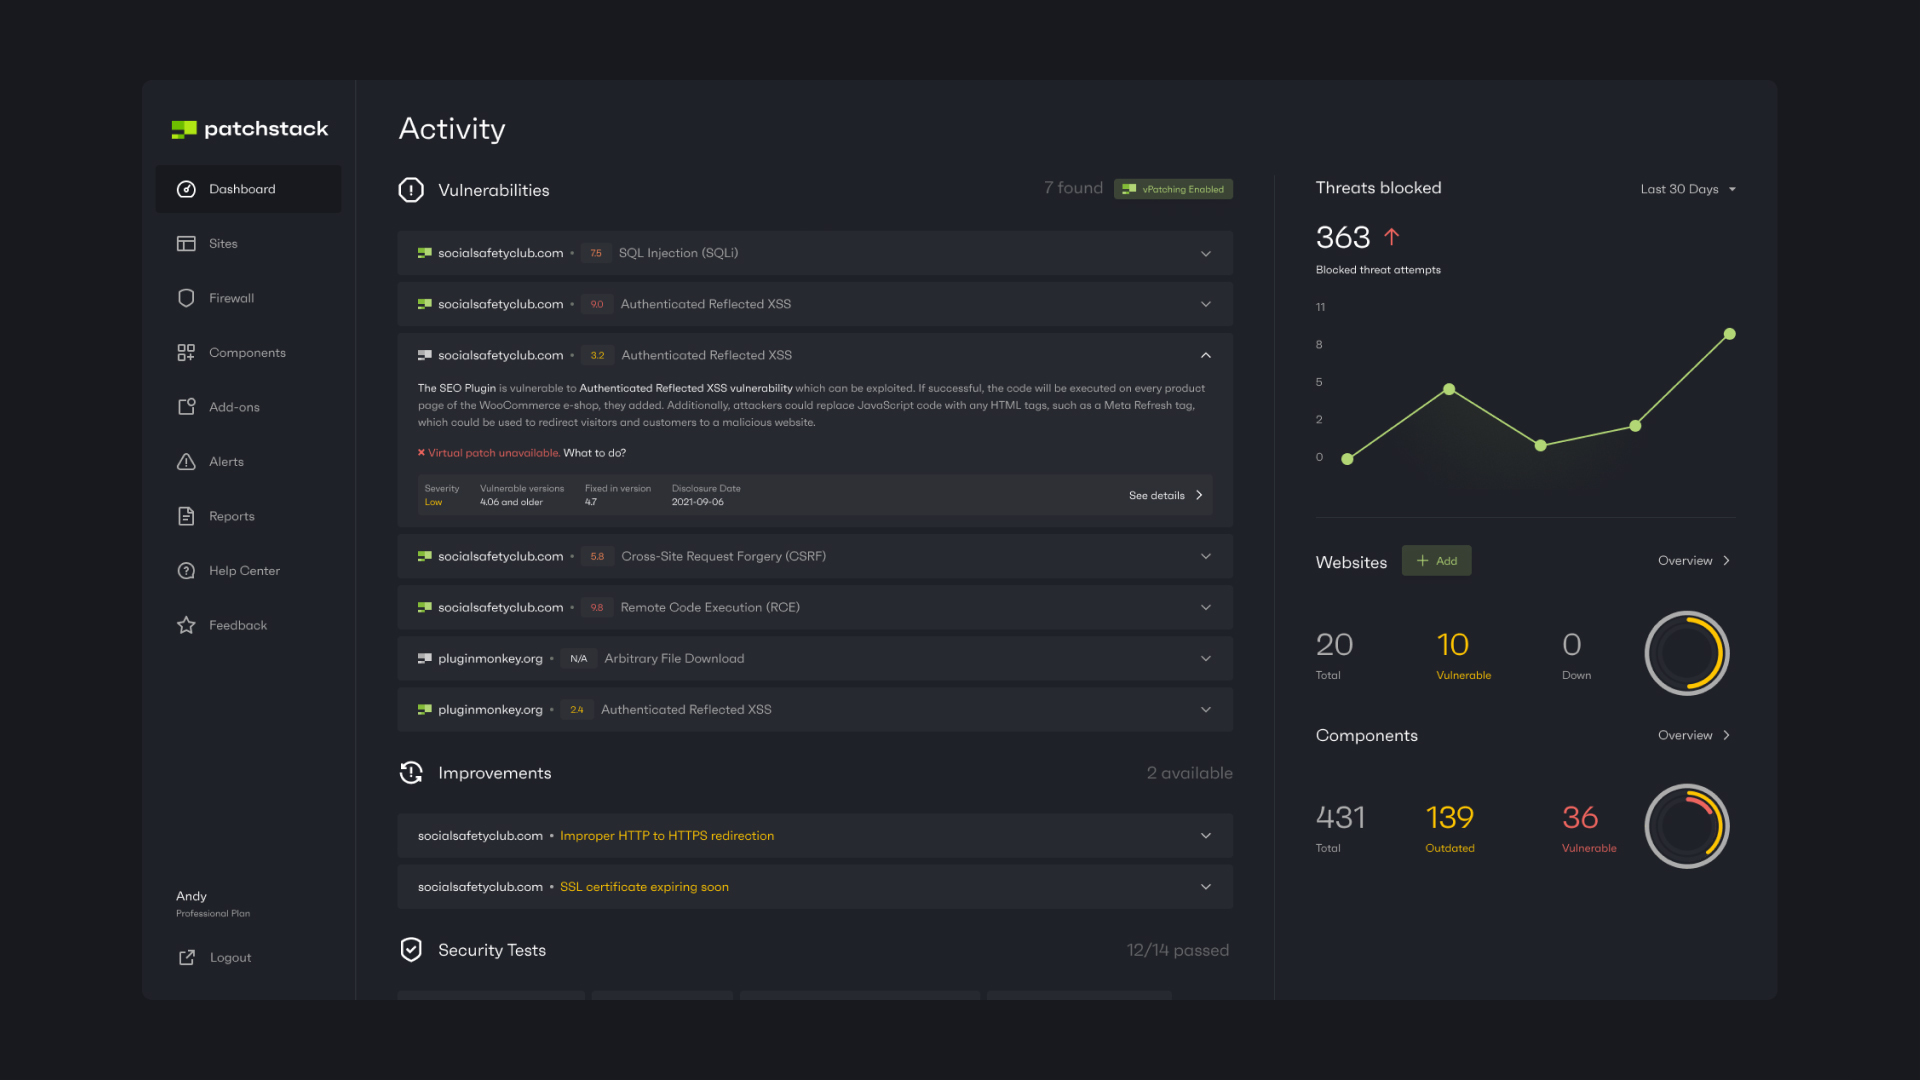
Task: Open the Last 30 Days dropdown filter
Action: [1688, 189]
